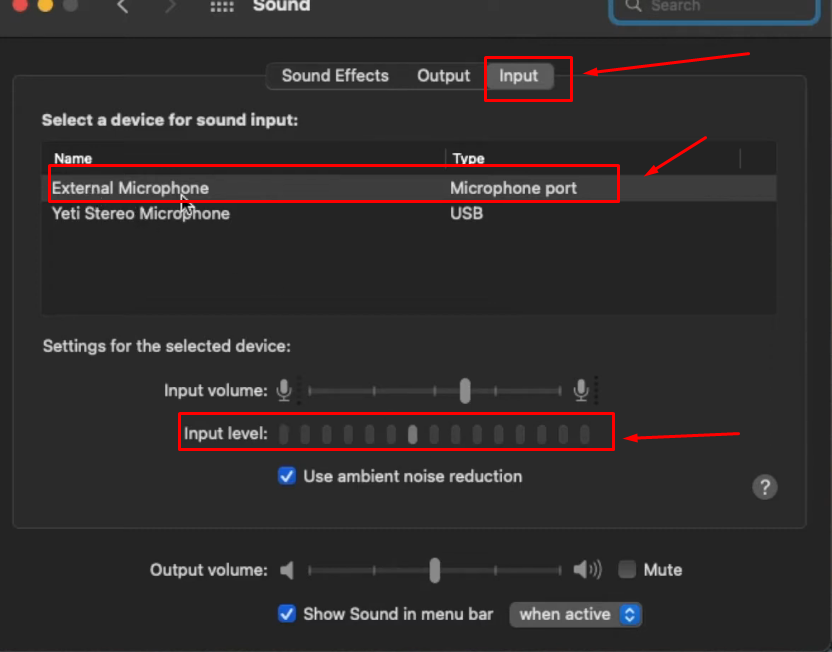Select the Input tab
This screenshot has height=652, width=832.
point(518,76)
